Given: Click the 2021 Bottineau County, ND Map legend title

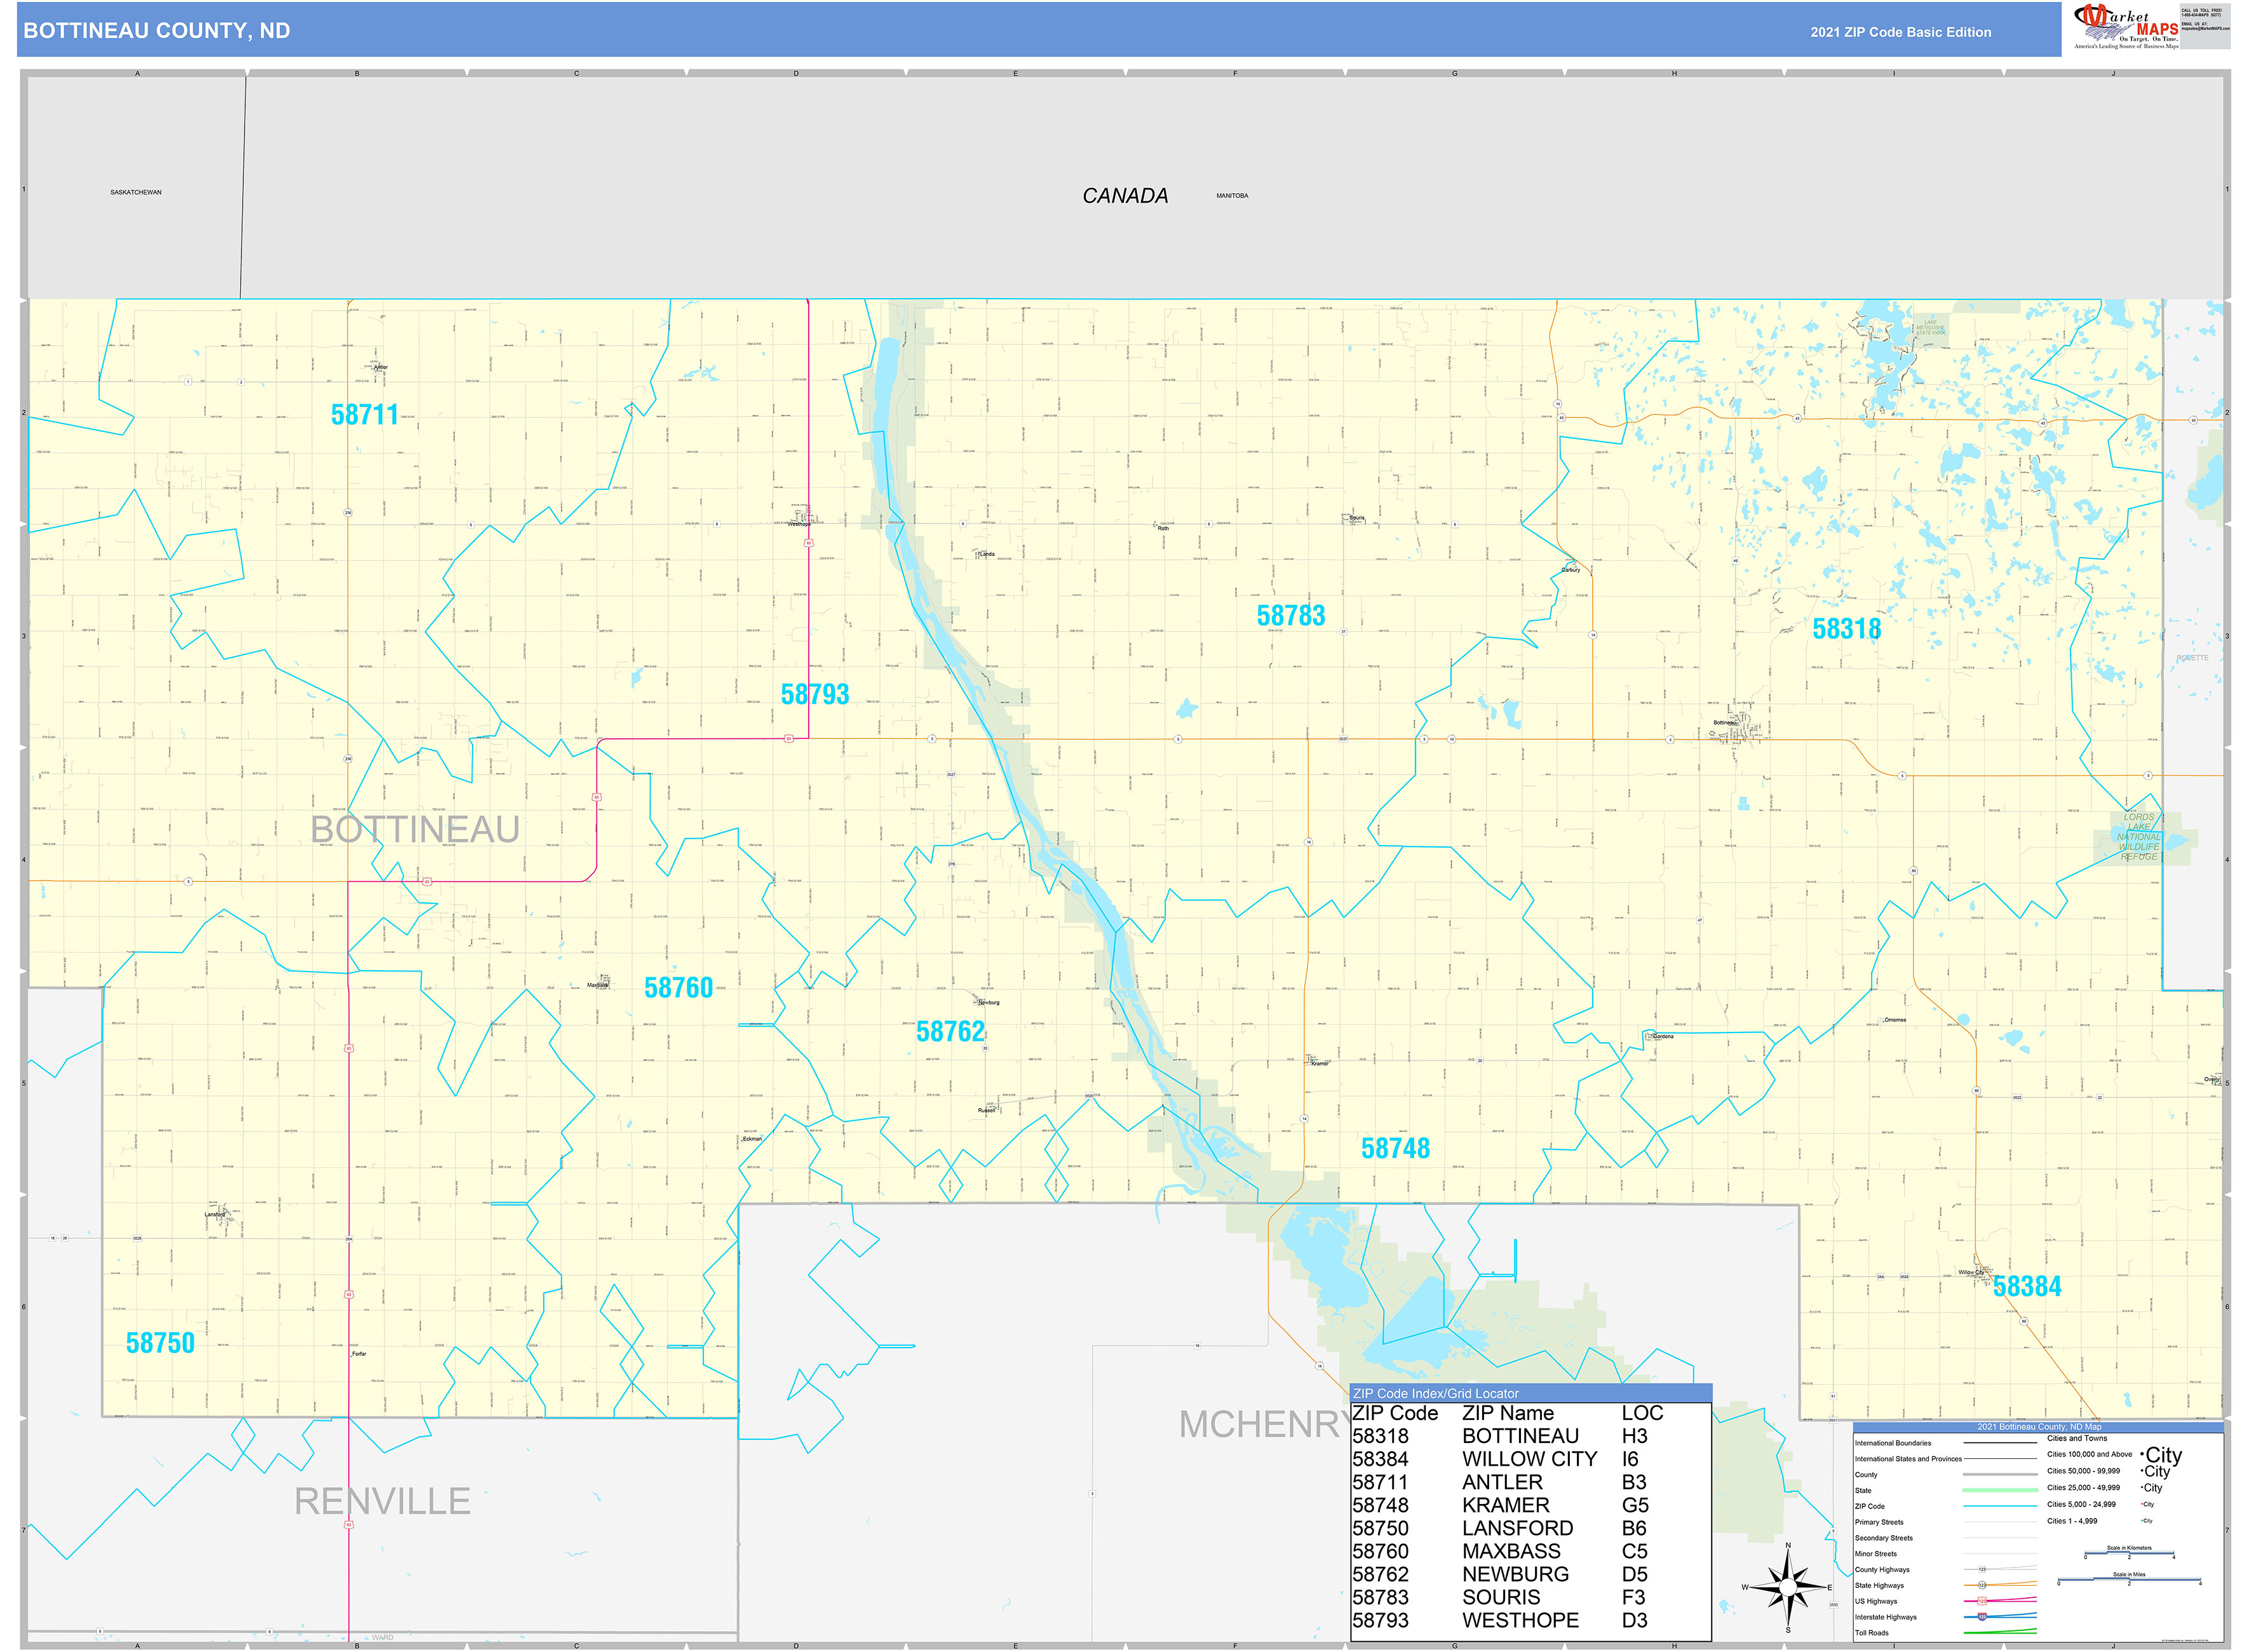Looking at the screenshot, I should point(2040,1427).
